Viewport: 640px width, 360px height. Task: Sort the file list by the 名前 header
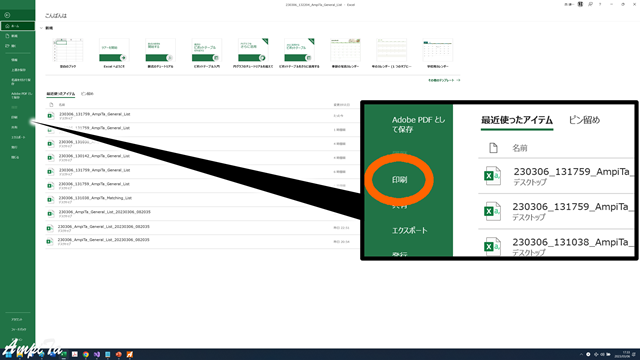(x=62, y=105)
